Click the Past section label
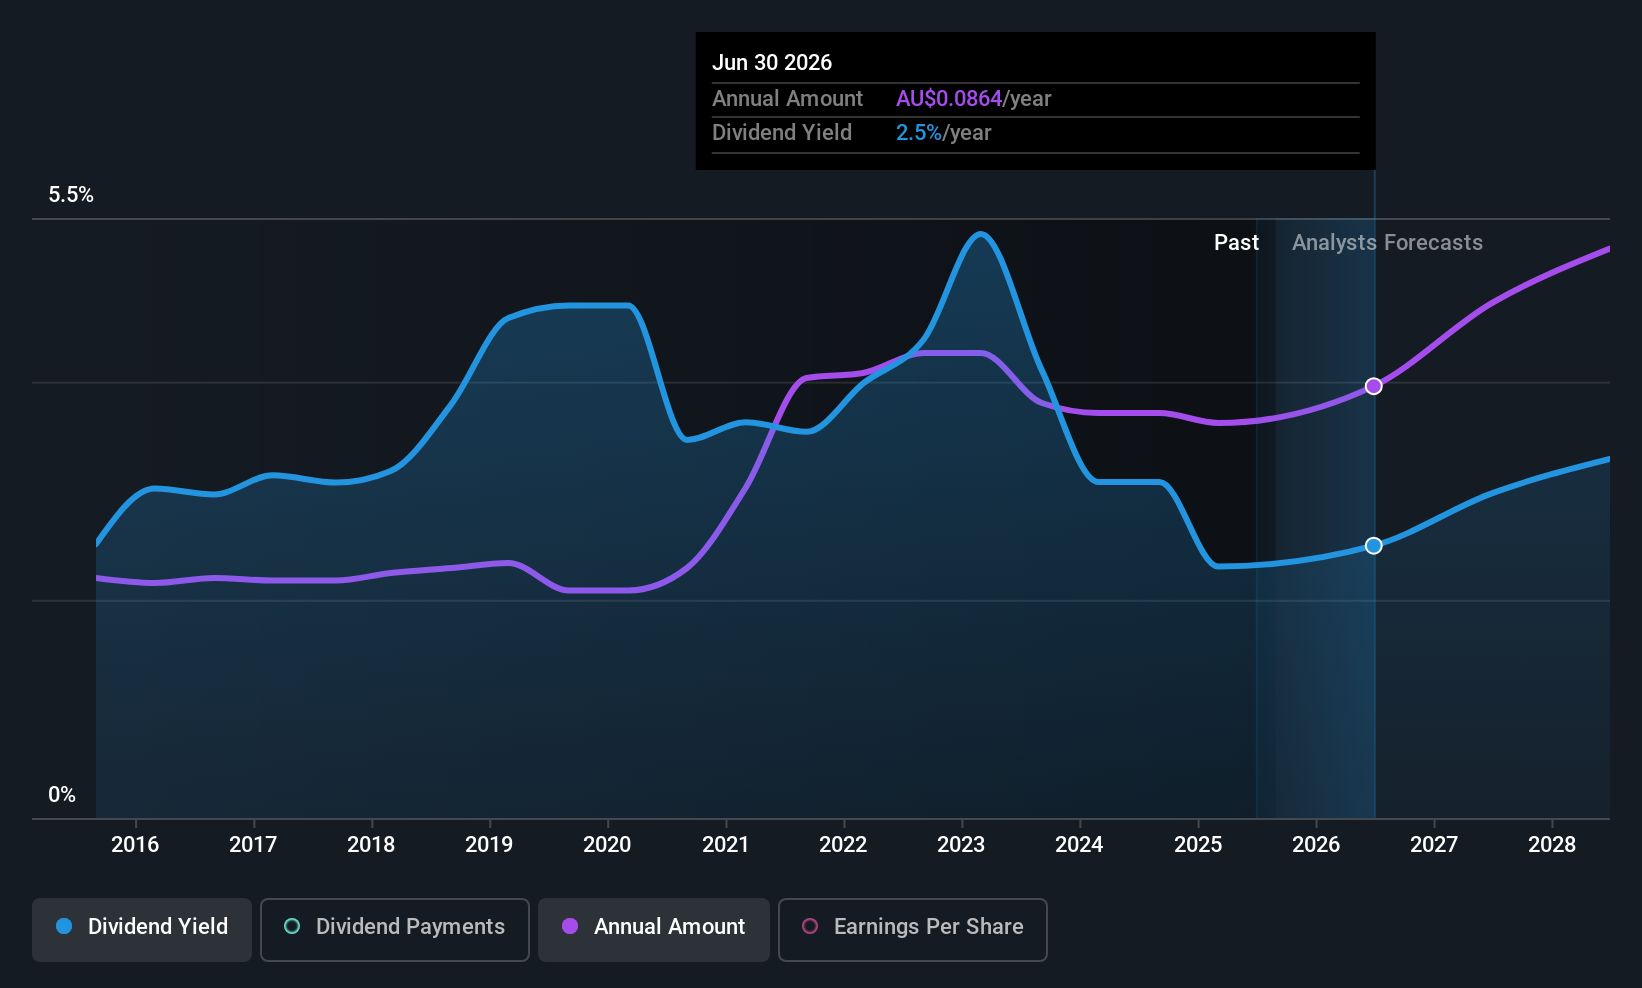This screenshot has height=988, width=1642. tap(1236, 243)
